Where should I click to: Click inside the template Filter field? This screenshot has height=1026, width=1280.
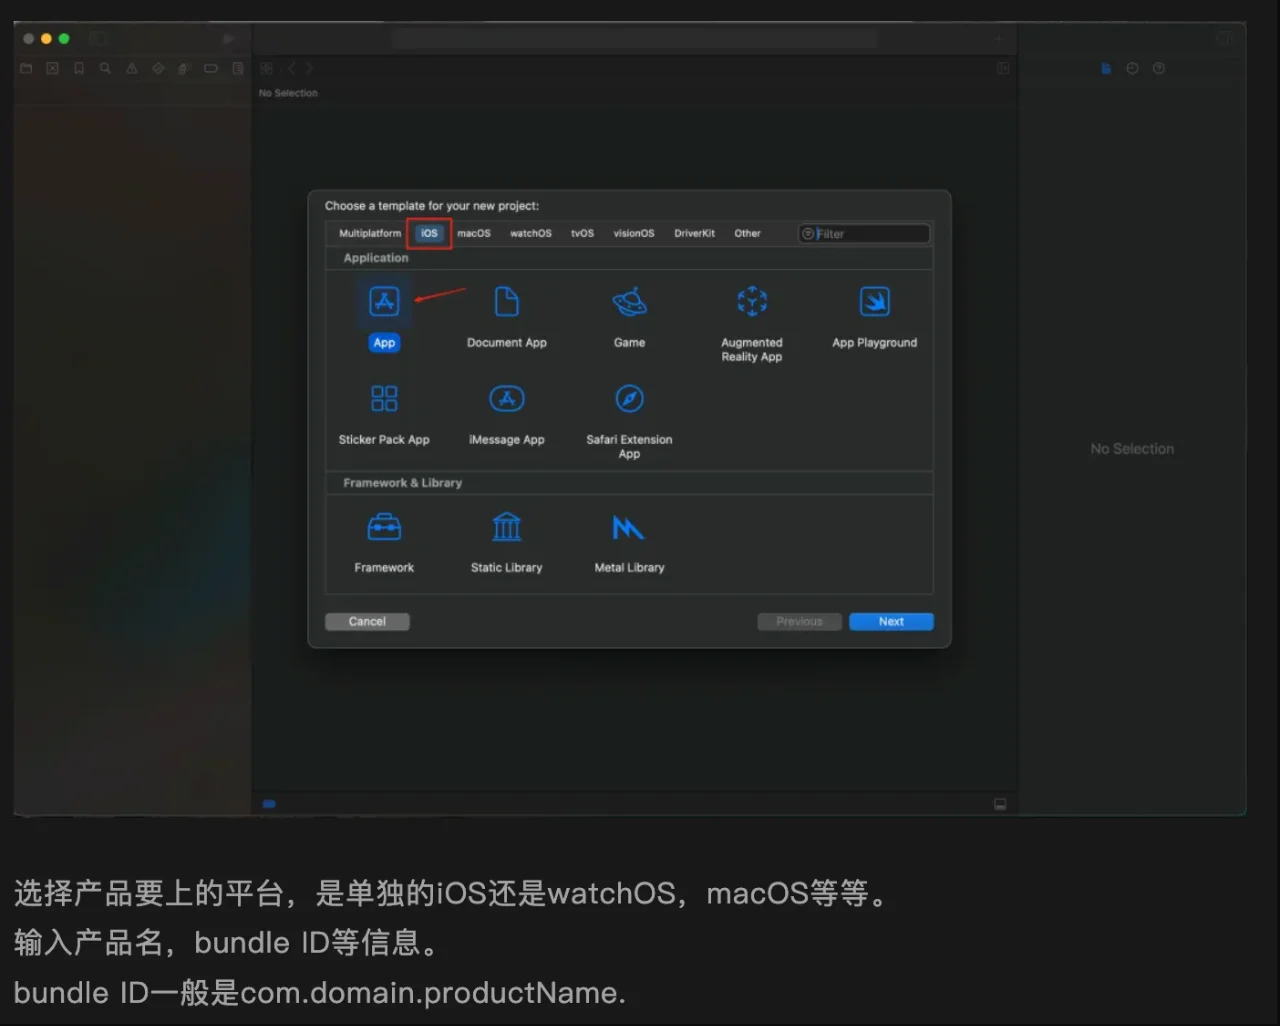point(864,233)
